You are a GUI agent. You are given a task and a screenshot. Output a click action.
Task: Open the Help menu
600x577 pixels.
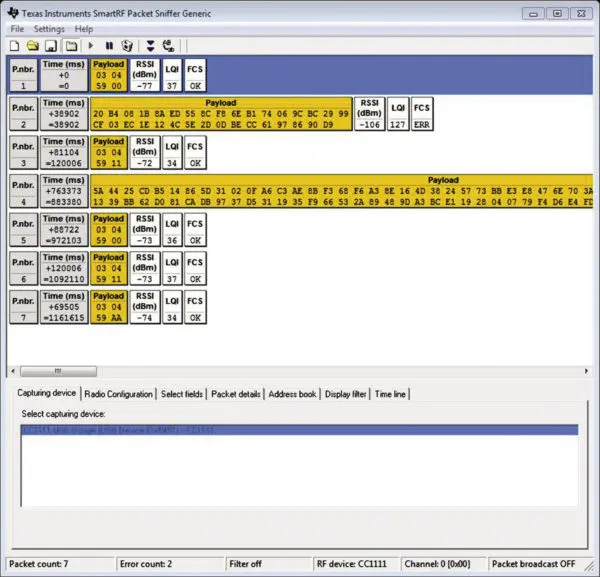[x=83, y=29]
